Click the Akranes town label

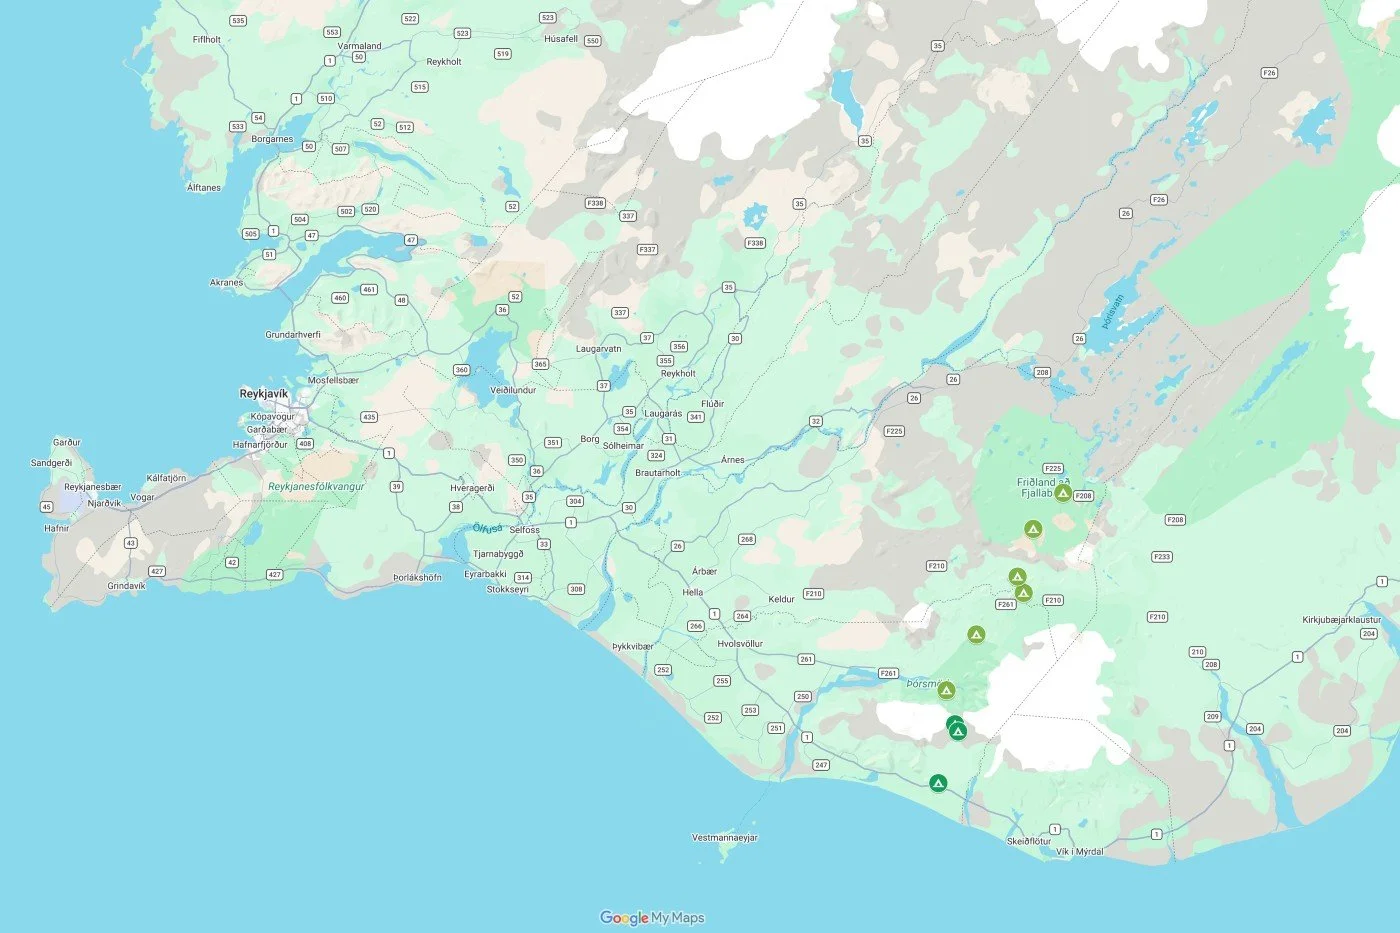click(x=226, y=283)
